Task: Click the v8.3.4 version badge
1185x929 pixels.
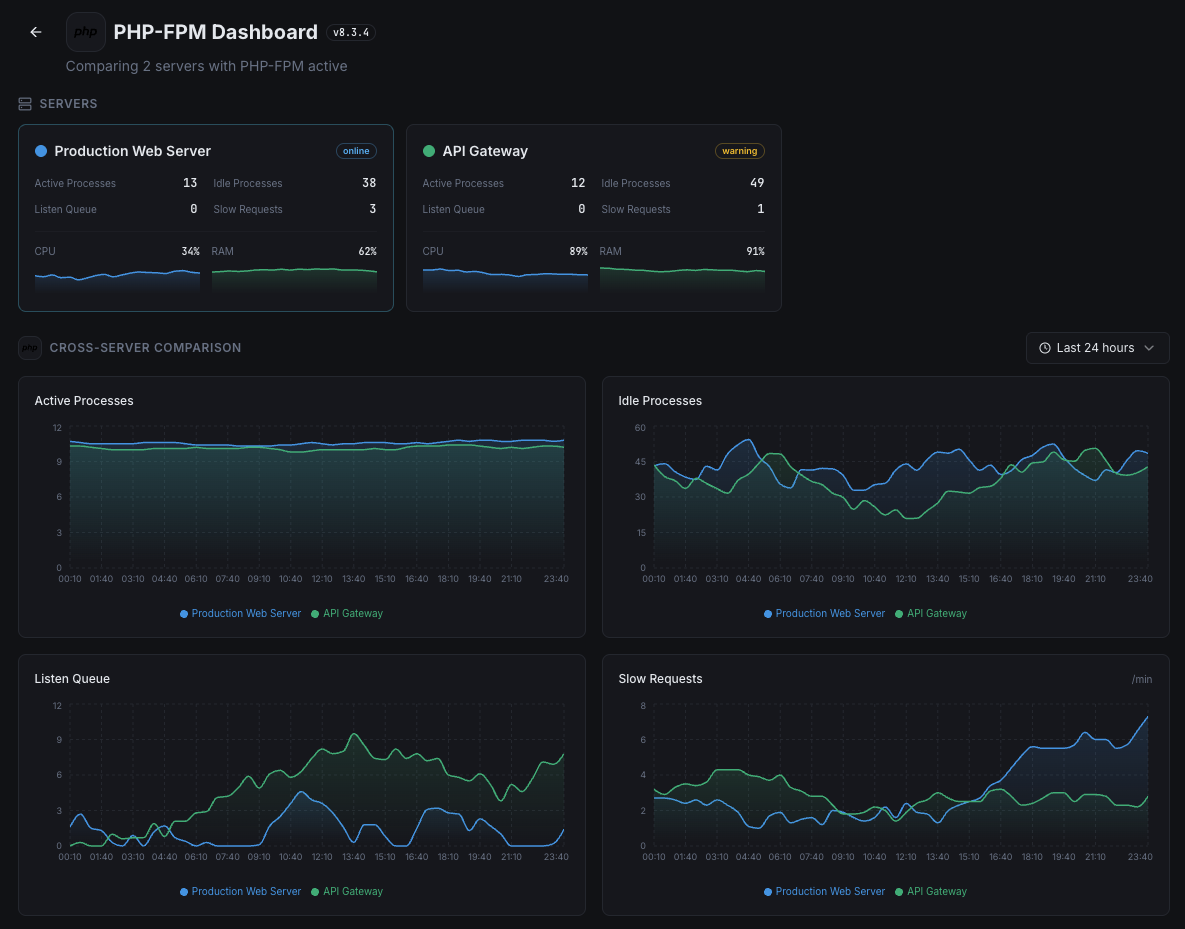Action: click(x=350, y=31)
